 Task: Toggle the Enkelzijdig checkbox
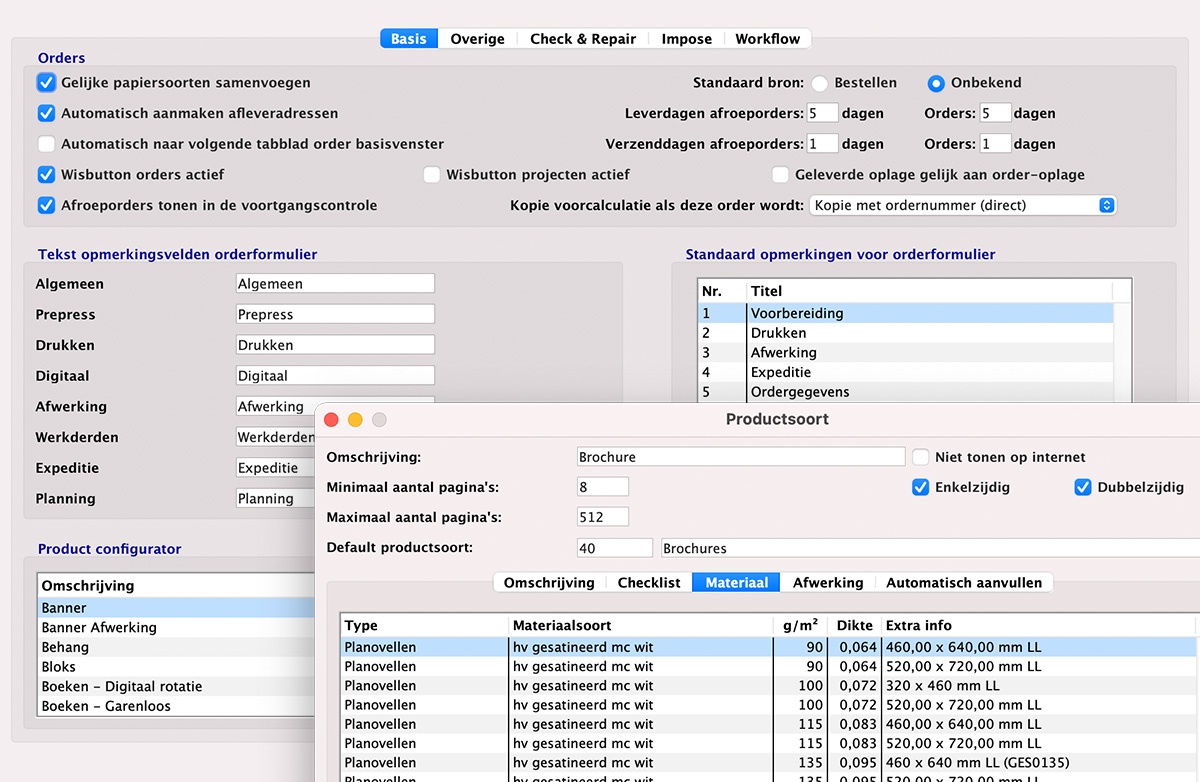(x=921, y=487)
